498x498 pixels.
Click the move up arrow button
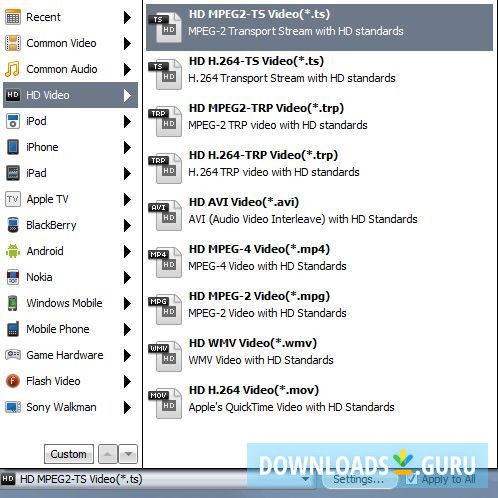pos(108,454)
